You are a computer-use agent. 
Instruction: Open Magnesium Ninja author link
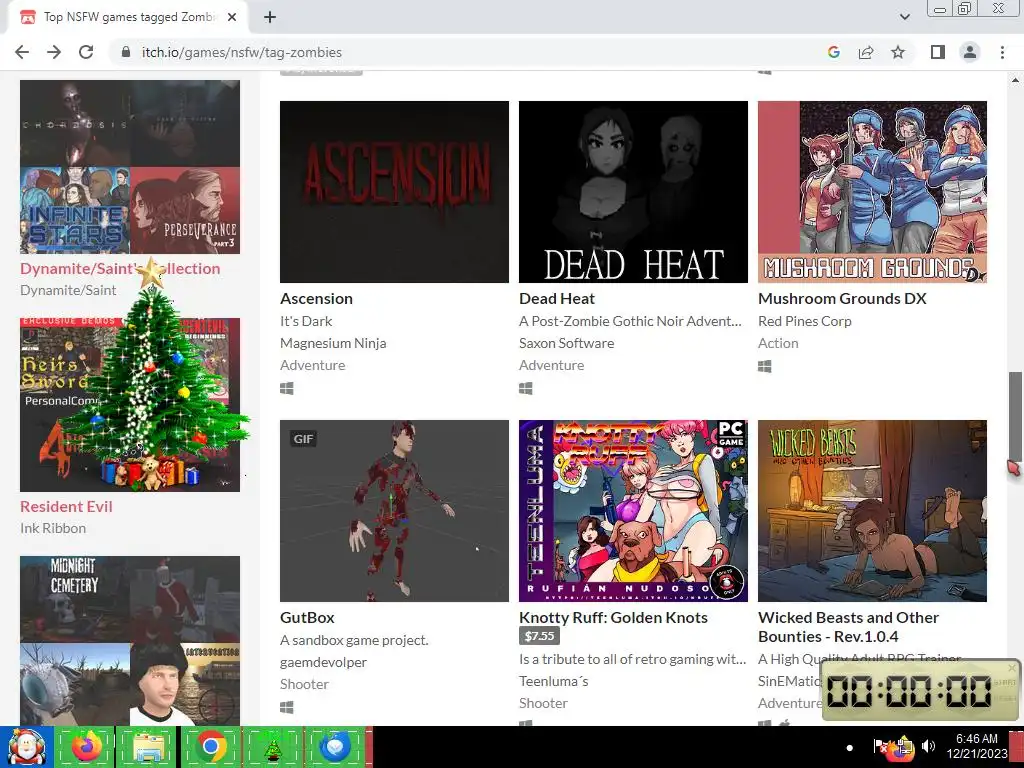click(333, 343)
